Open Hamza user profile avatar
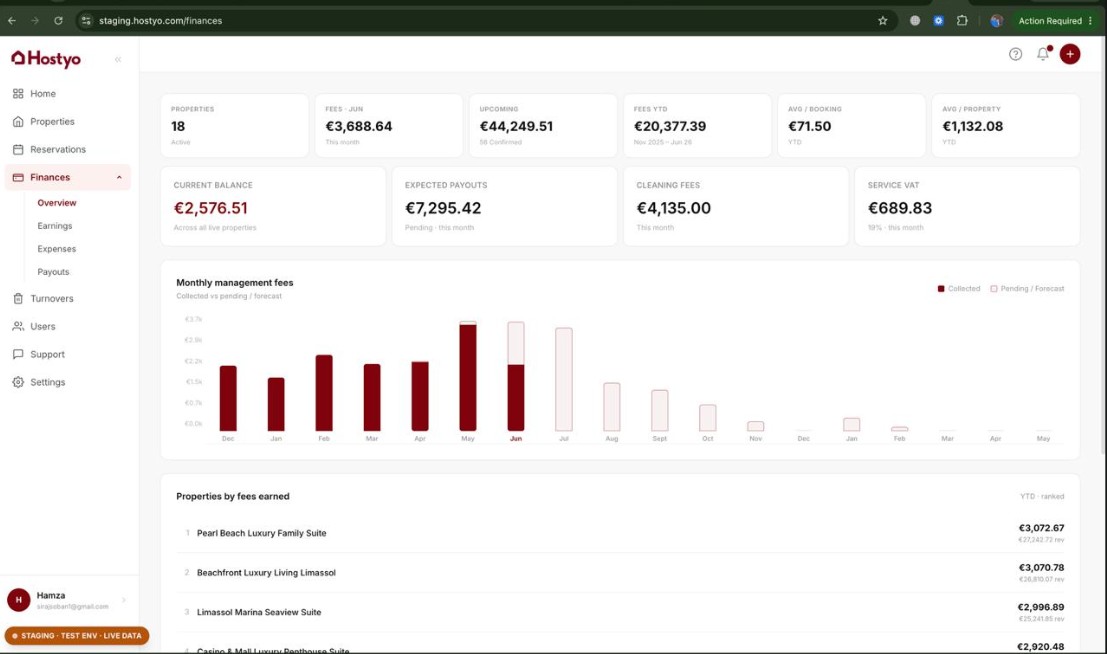Viewport: 1107px width, 654px height. tap(18, 600)
